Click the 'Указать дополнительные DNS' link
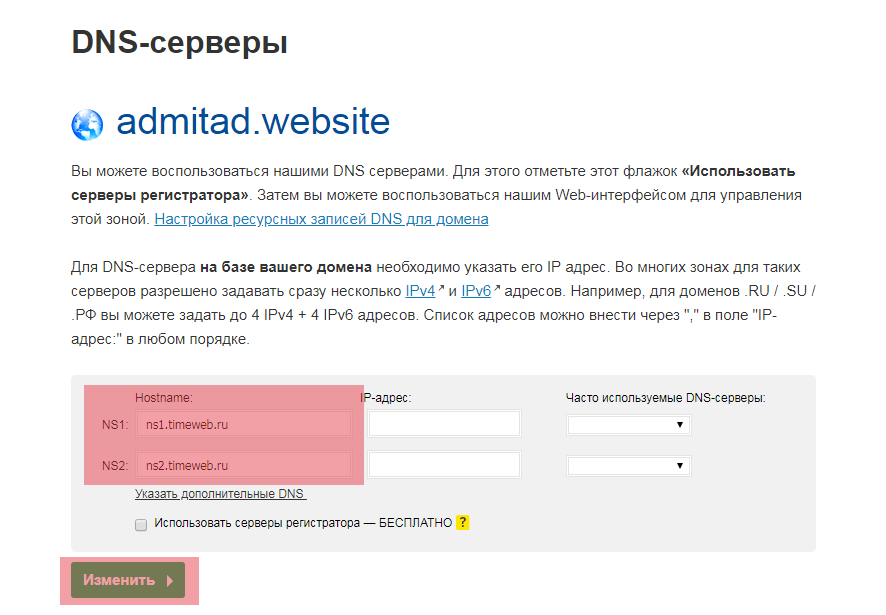The image size is (886, 615). pos(220,494)
